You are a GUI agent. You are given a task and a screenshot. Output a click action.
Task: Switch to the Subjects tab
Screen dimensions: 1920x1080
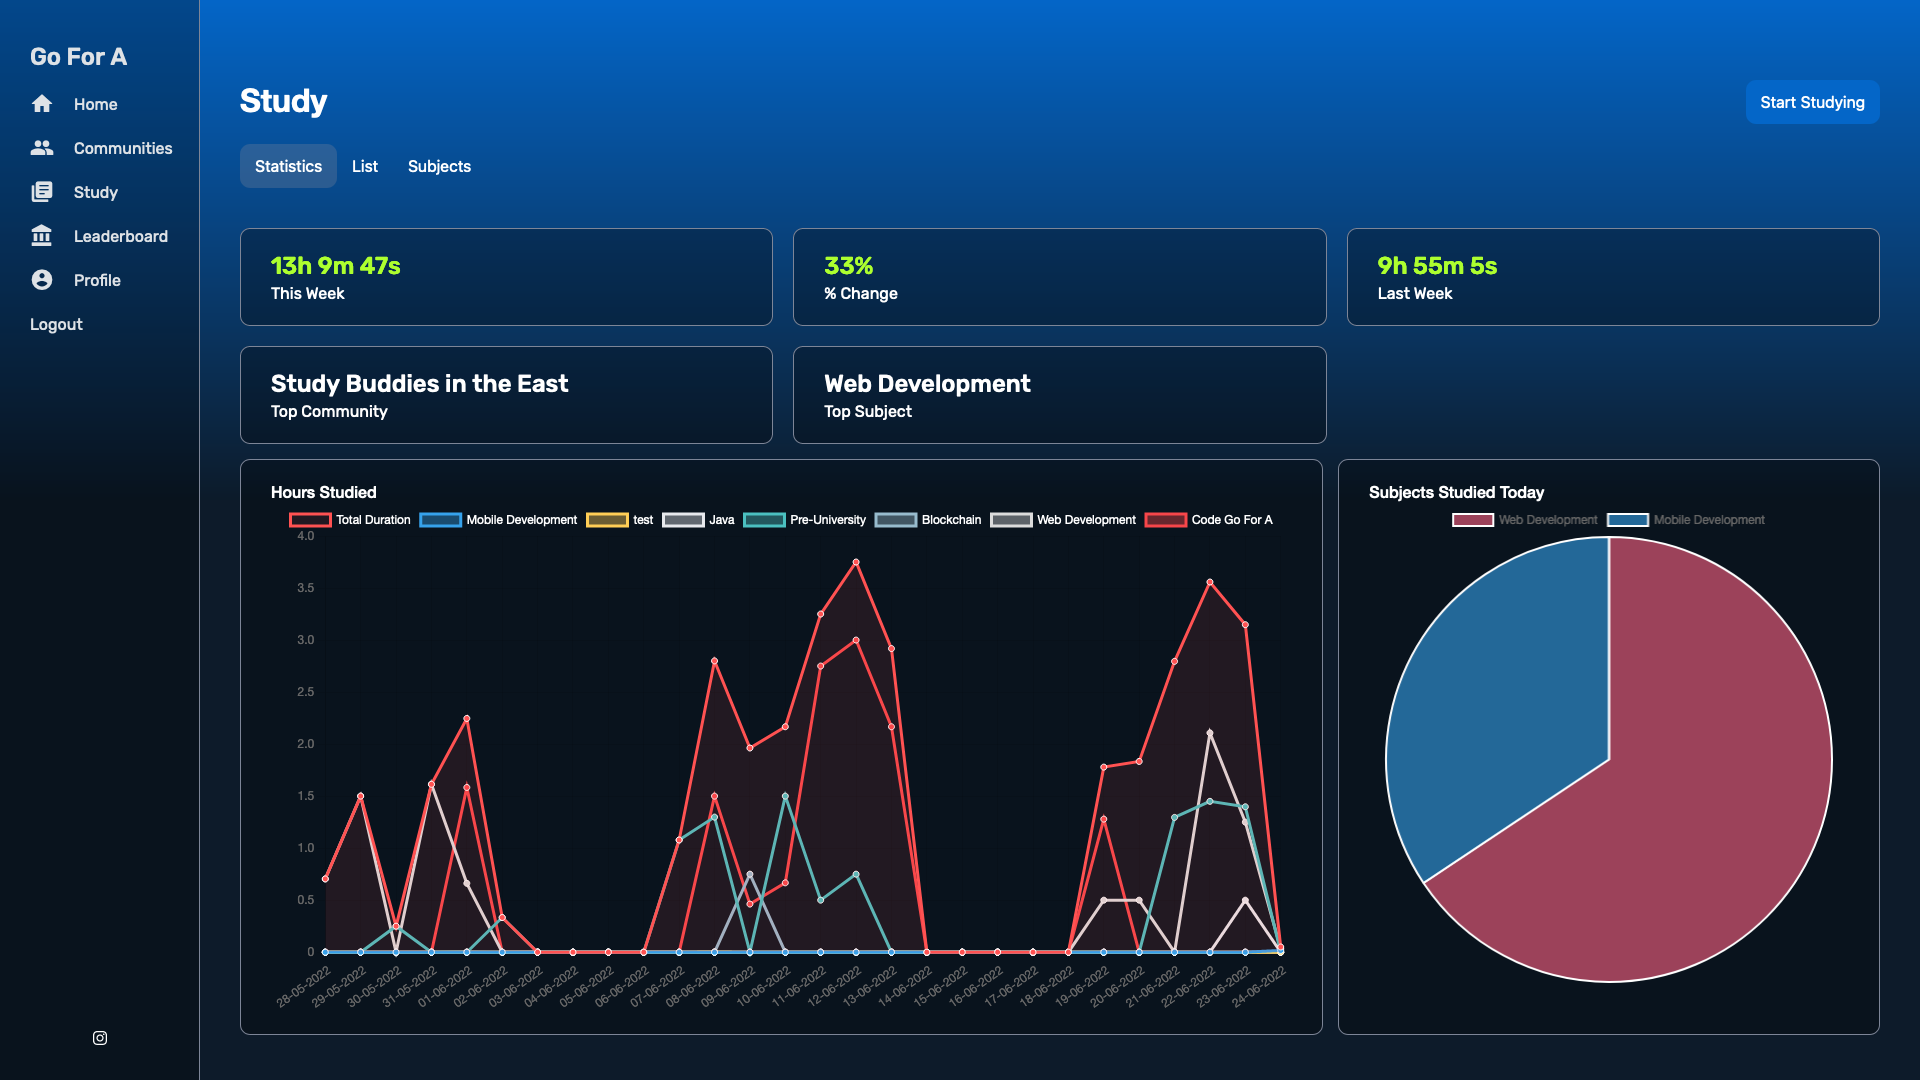coord(439,166)
